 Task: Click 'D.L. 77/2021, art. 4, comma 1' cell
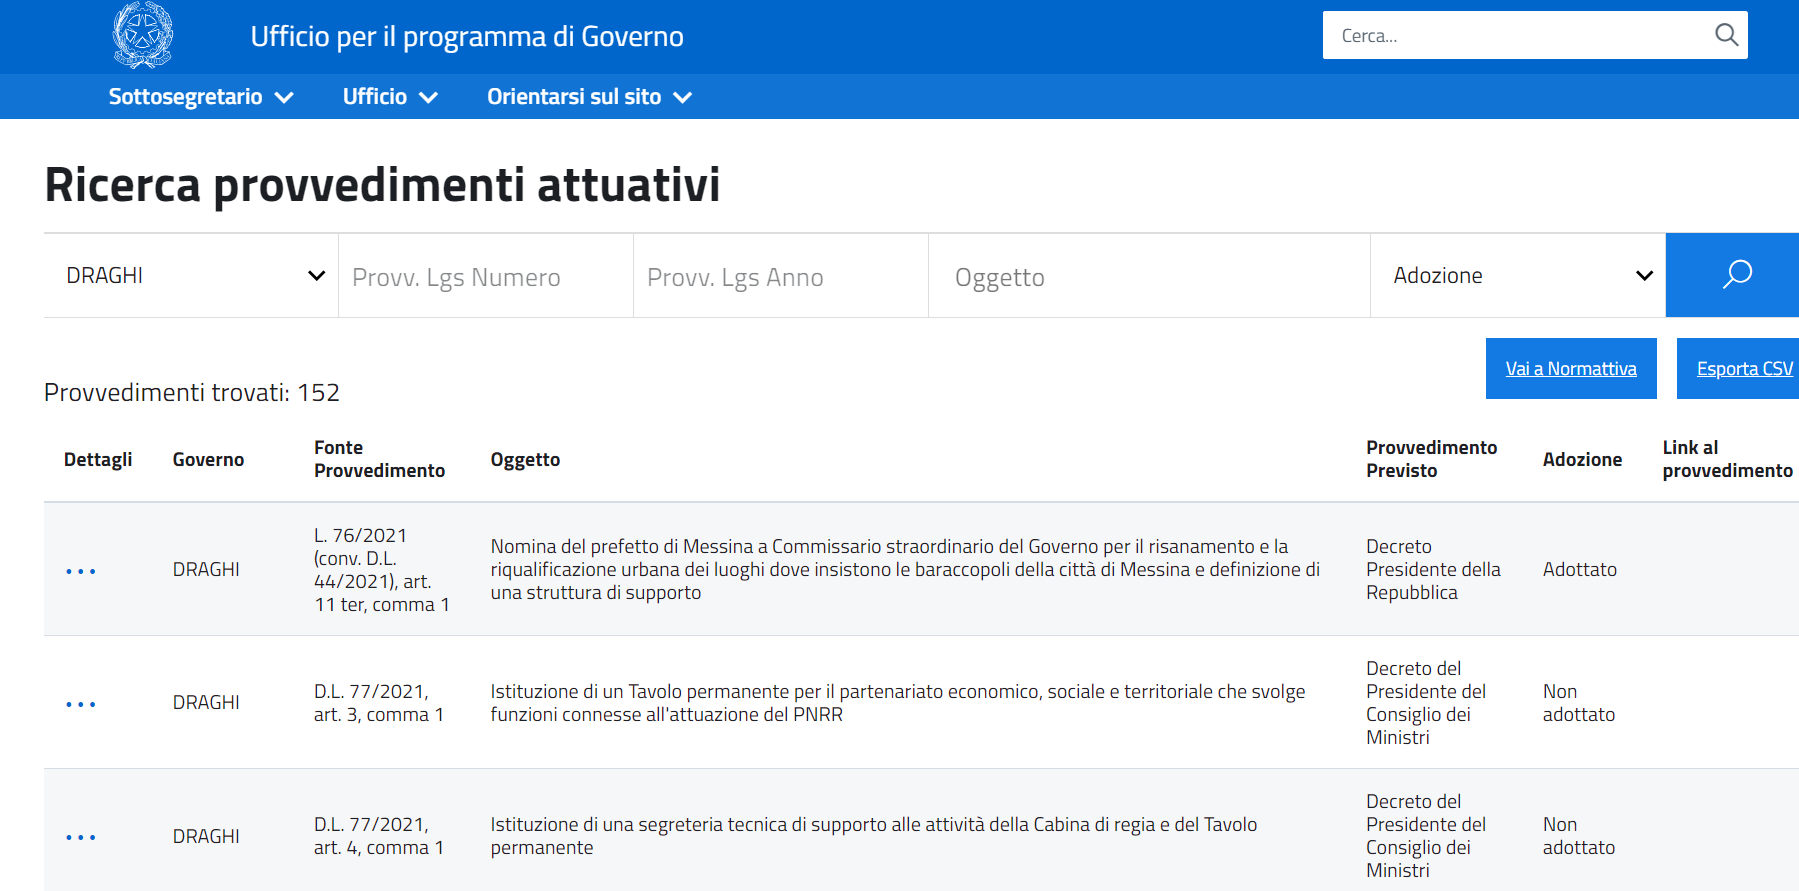(378, 836)
